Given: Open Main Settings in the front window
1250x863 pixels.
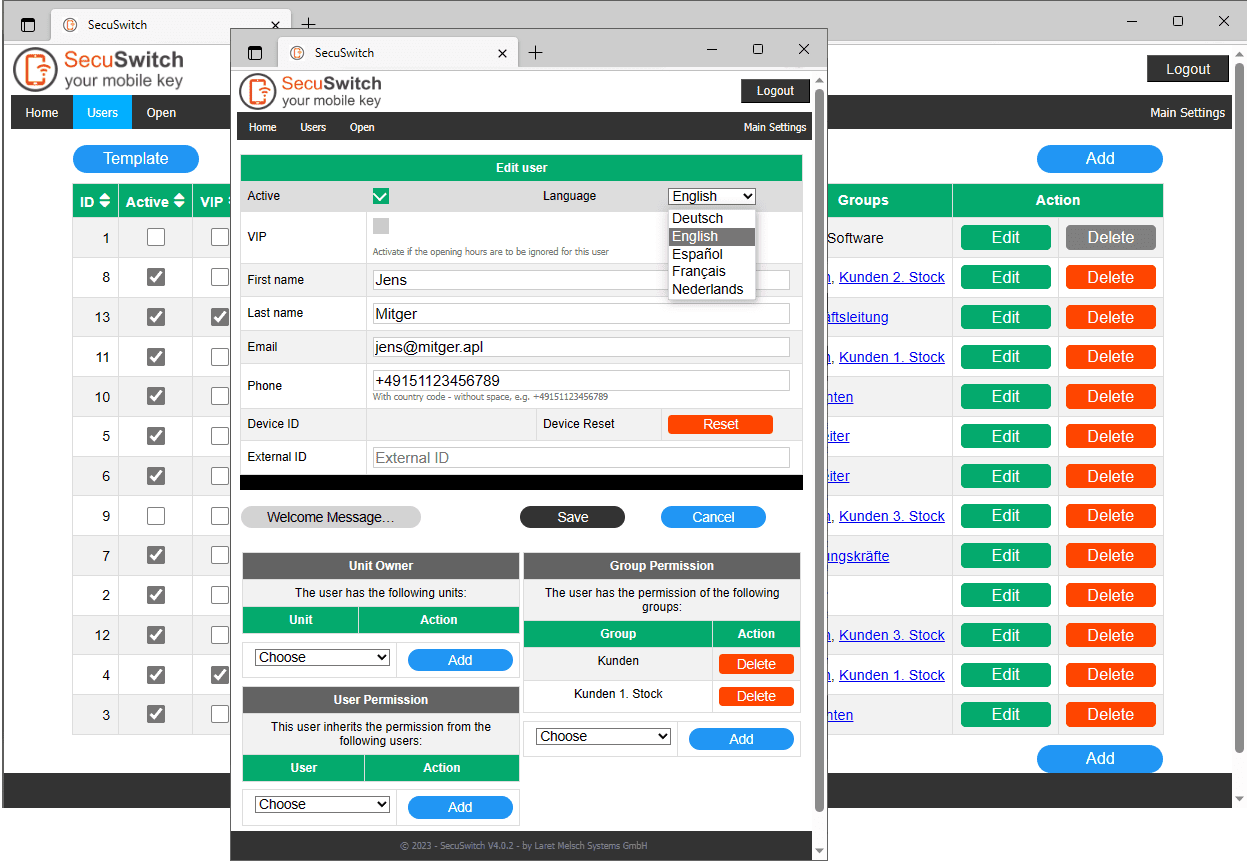Looking at the screenshot, I should tap(775, 127).
